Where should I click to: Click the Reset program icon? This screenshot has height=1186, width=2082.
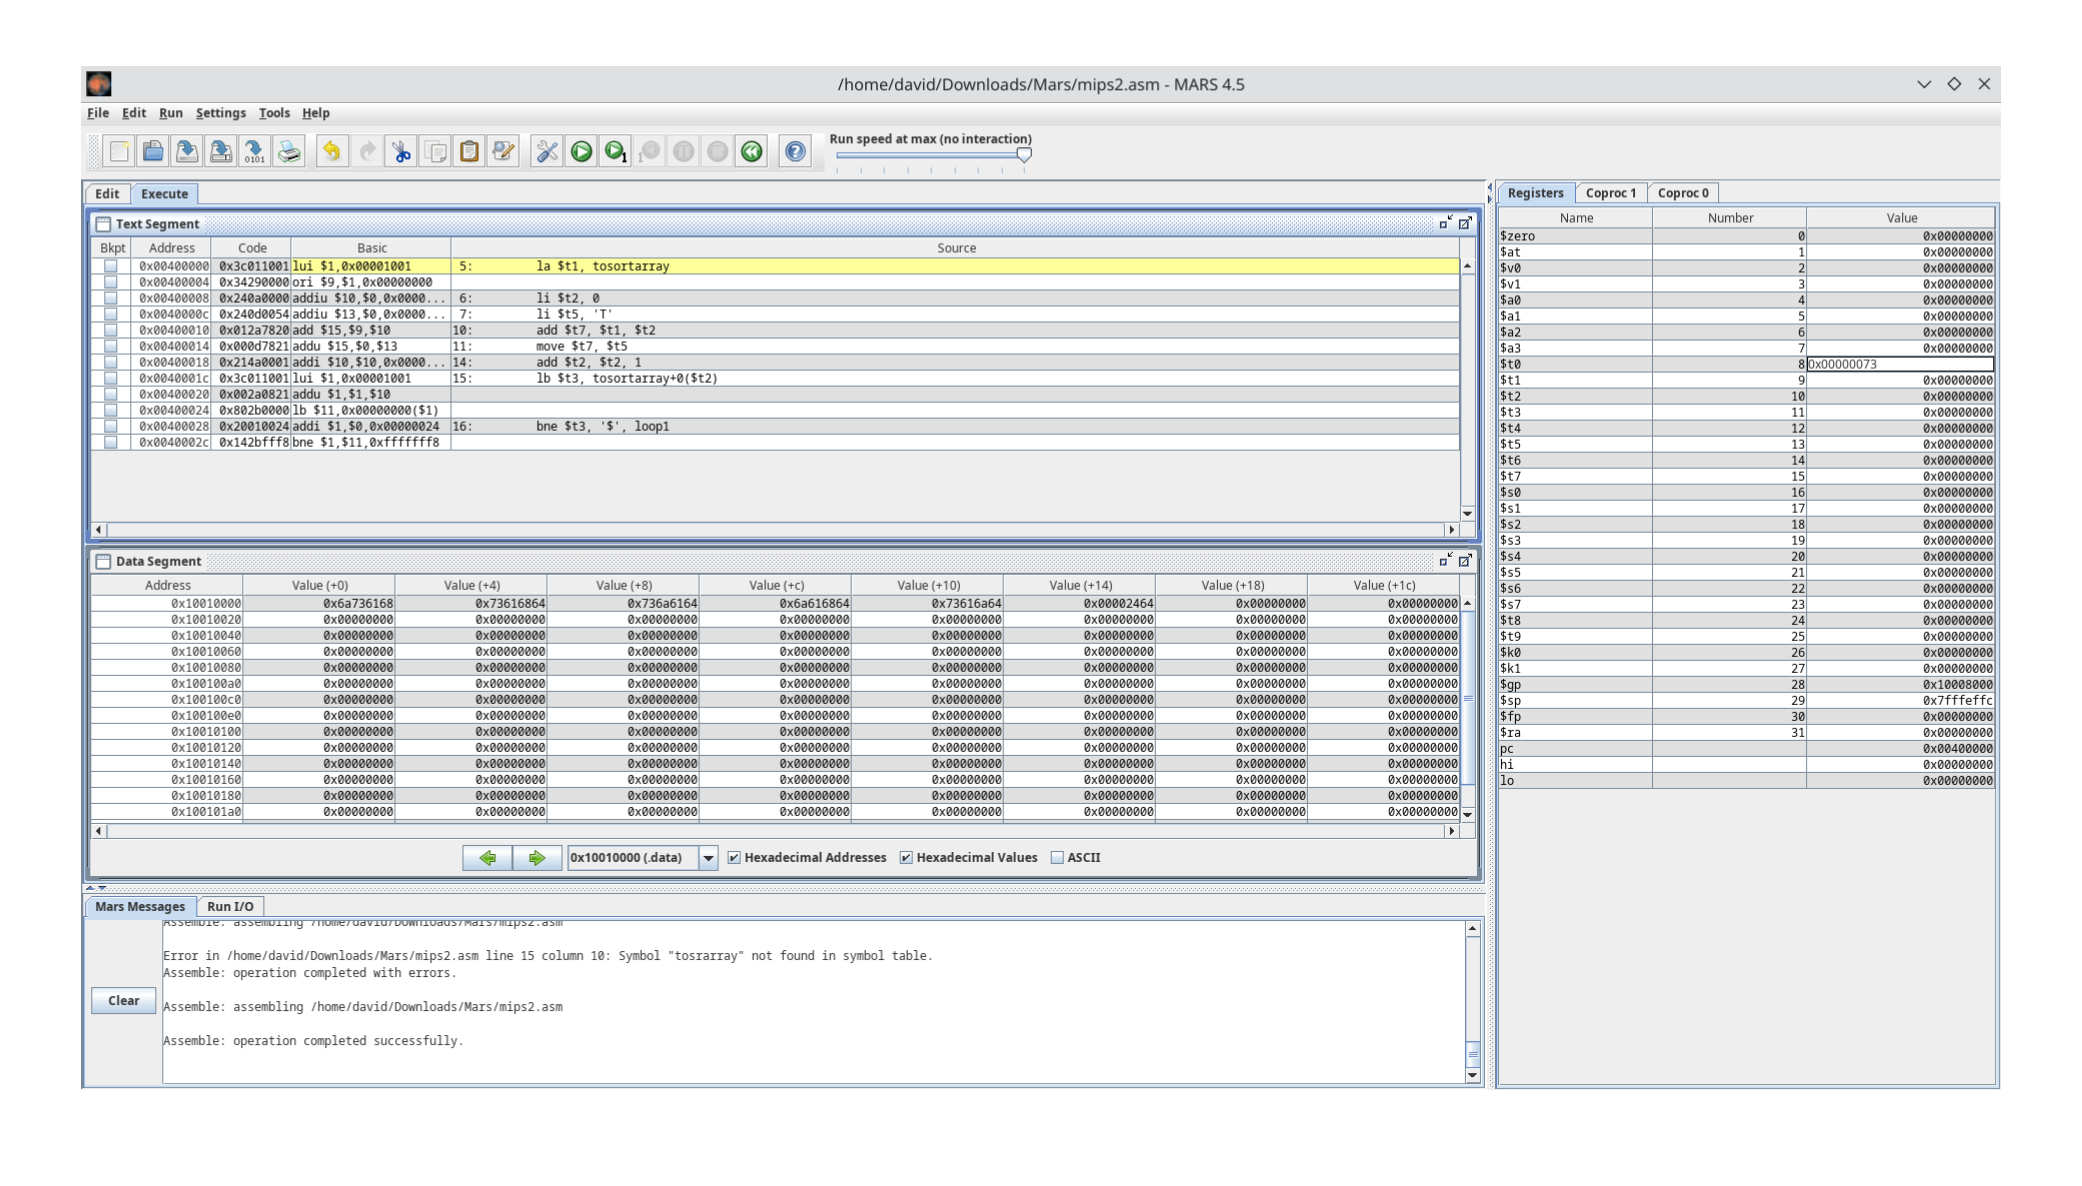point(752,153)
